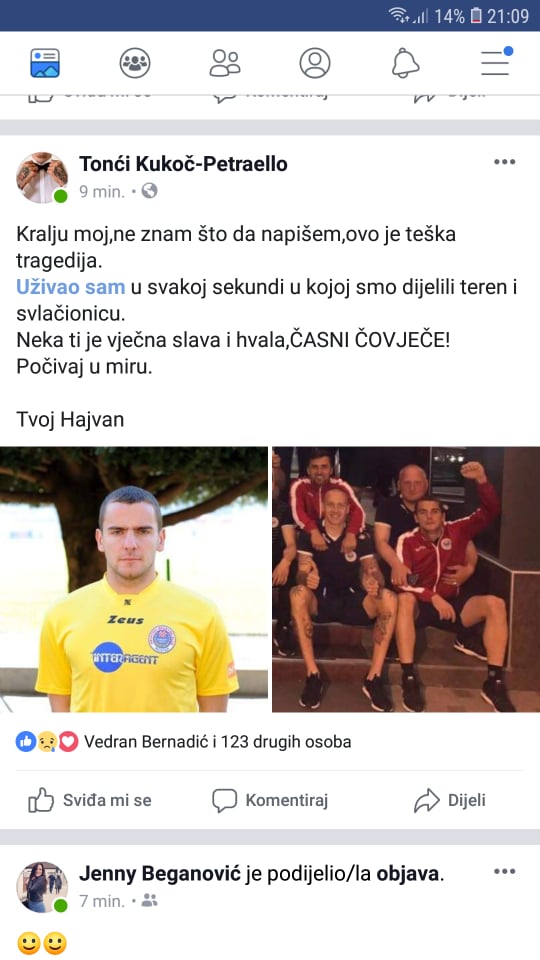Viewport: 540px width, 960px height.
Task: Like the post with Sviđa mi se
Action: click(x=90, y=800)
